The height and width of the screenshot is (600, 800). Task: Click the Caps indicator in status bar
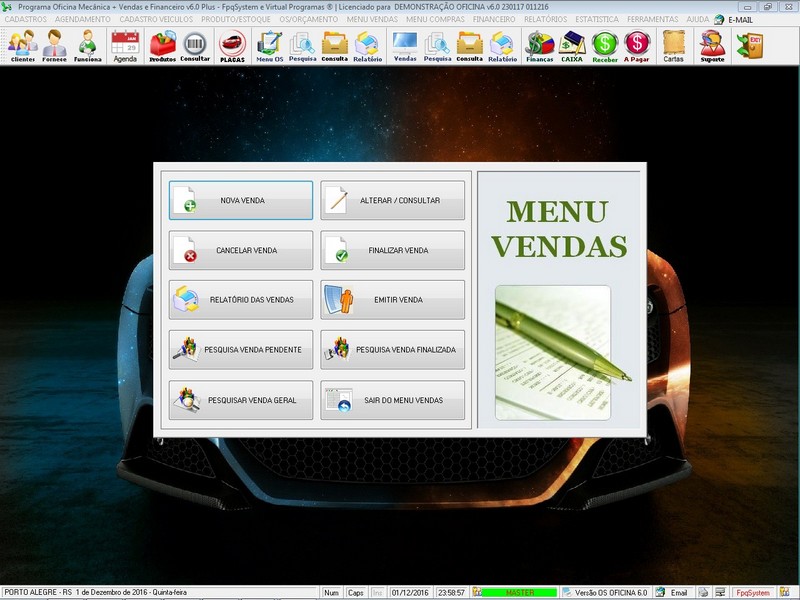tap(356, 593)
